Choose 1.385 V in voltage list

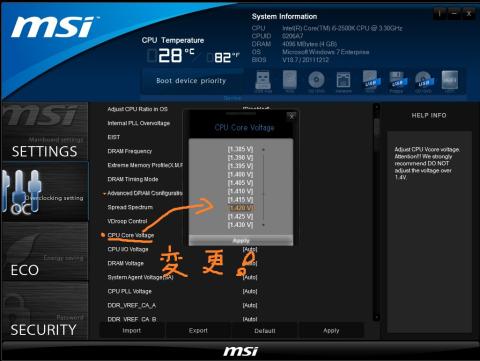tap(240, 149)
